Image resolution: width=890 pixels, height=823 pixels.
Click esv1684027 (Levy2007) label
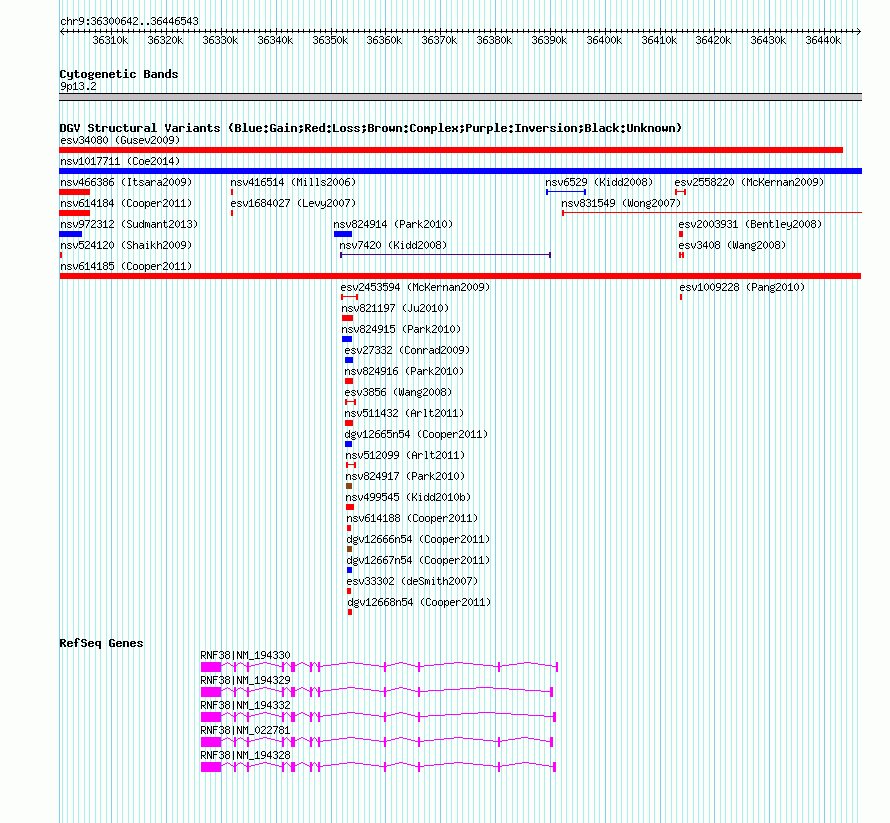point(293,203)
